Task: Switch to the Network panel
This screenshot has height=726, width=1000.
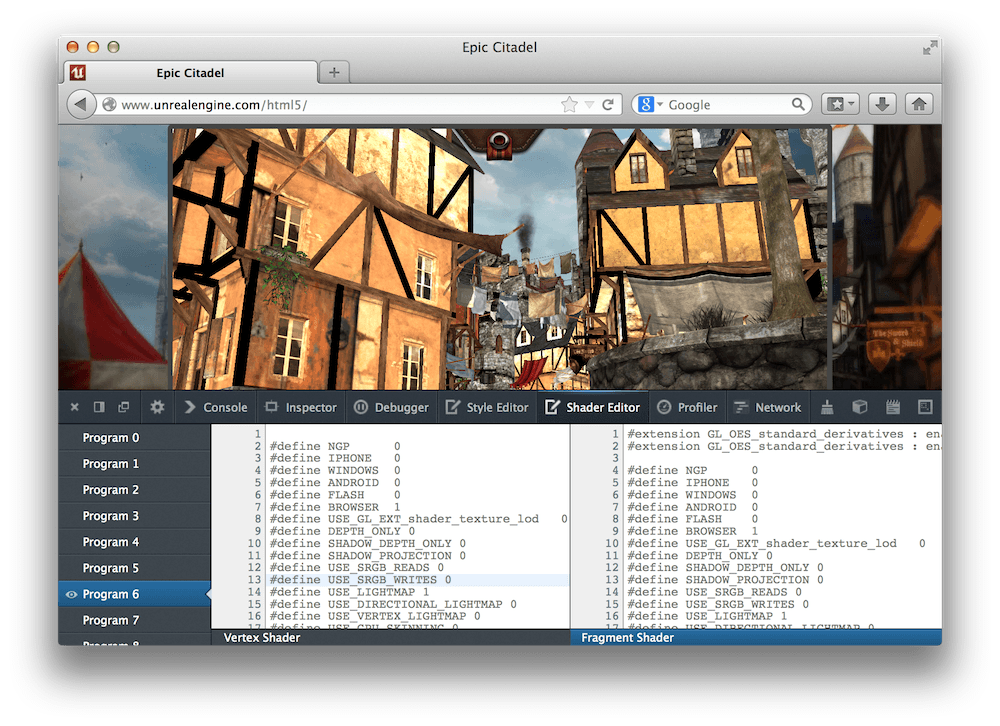Action: click(x=768, y=407)
